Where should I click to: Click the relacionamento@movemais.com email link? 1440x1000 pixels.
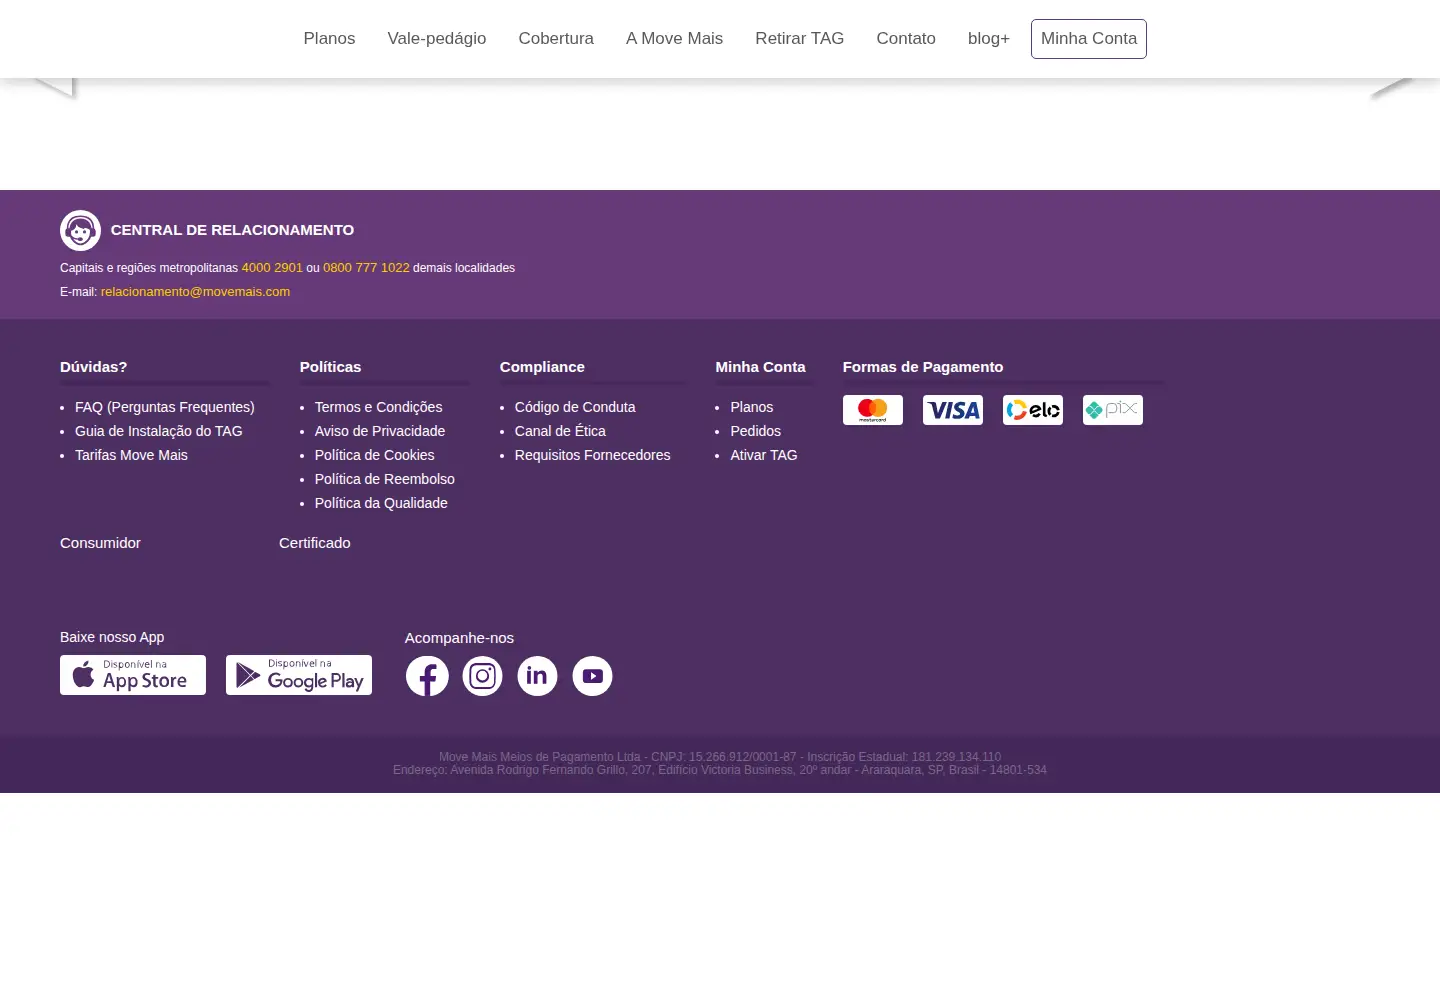pyautogui.click(x=195, y=292)
